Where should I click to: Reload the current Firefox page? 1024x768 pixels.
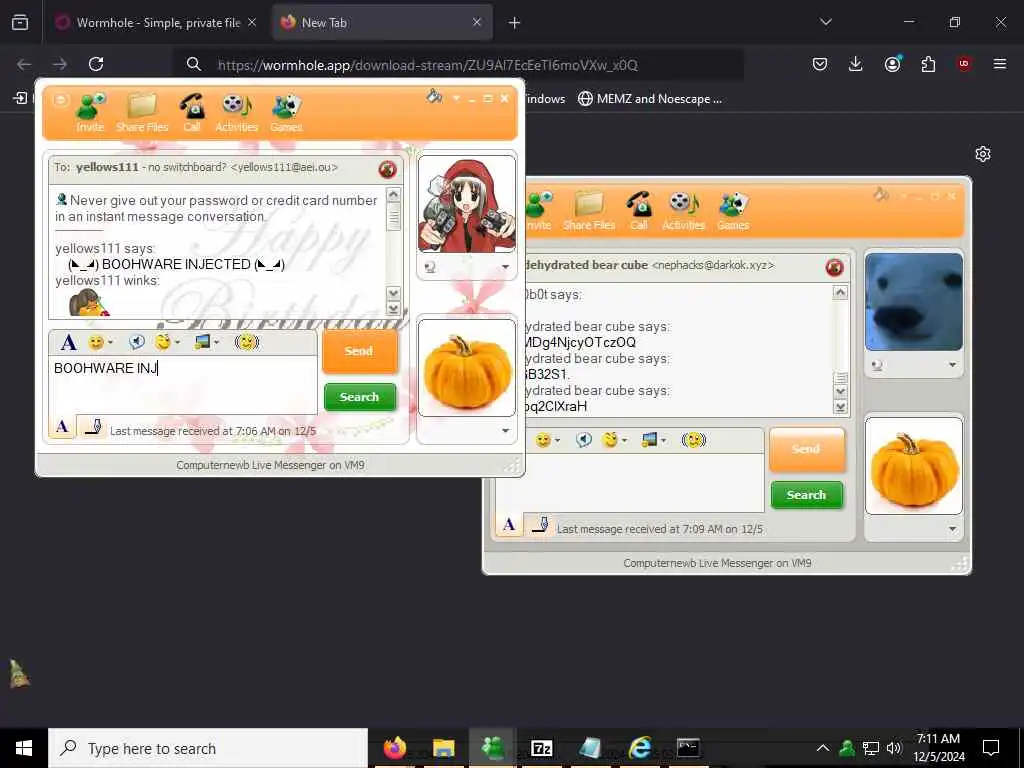(96, 64)
